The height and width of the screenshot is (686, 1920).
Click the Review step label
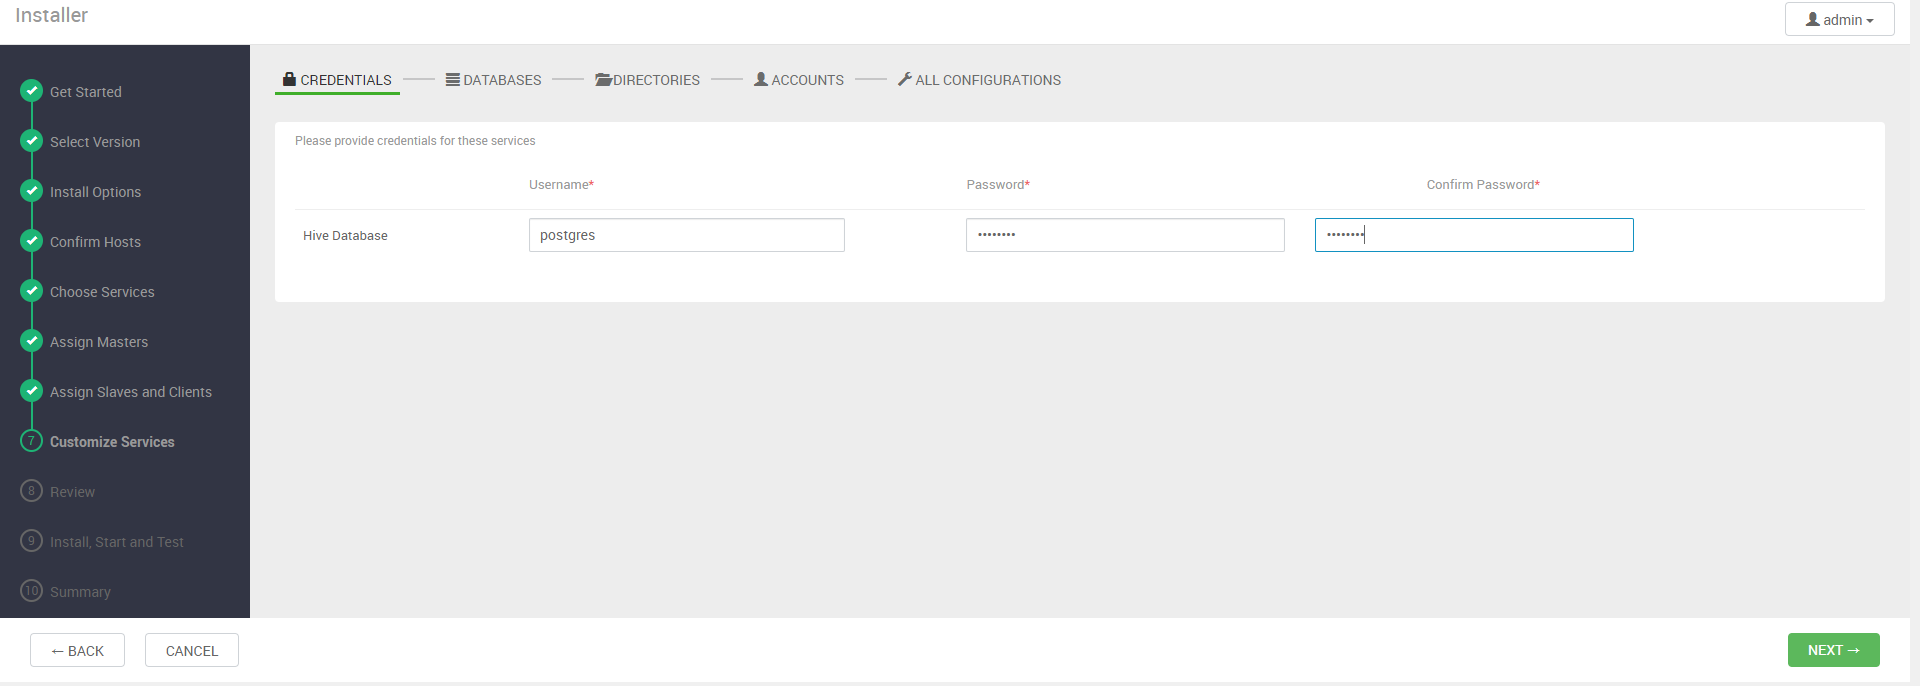point(72,492)
